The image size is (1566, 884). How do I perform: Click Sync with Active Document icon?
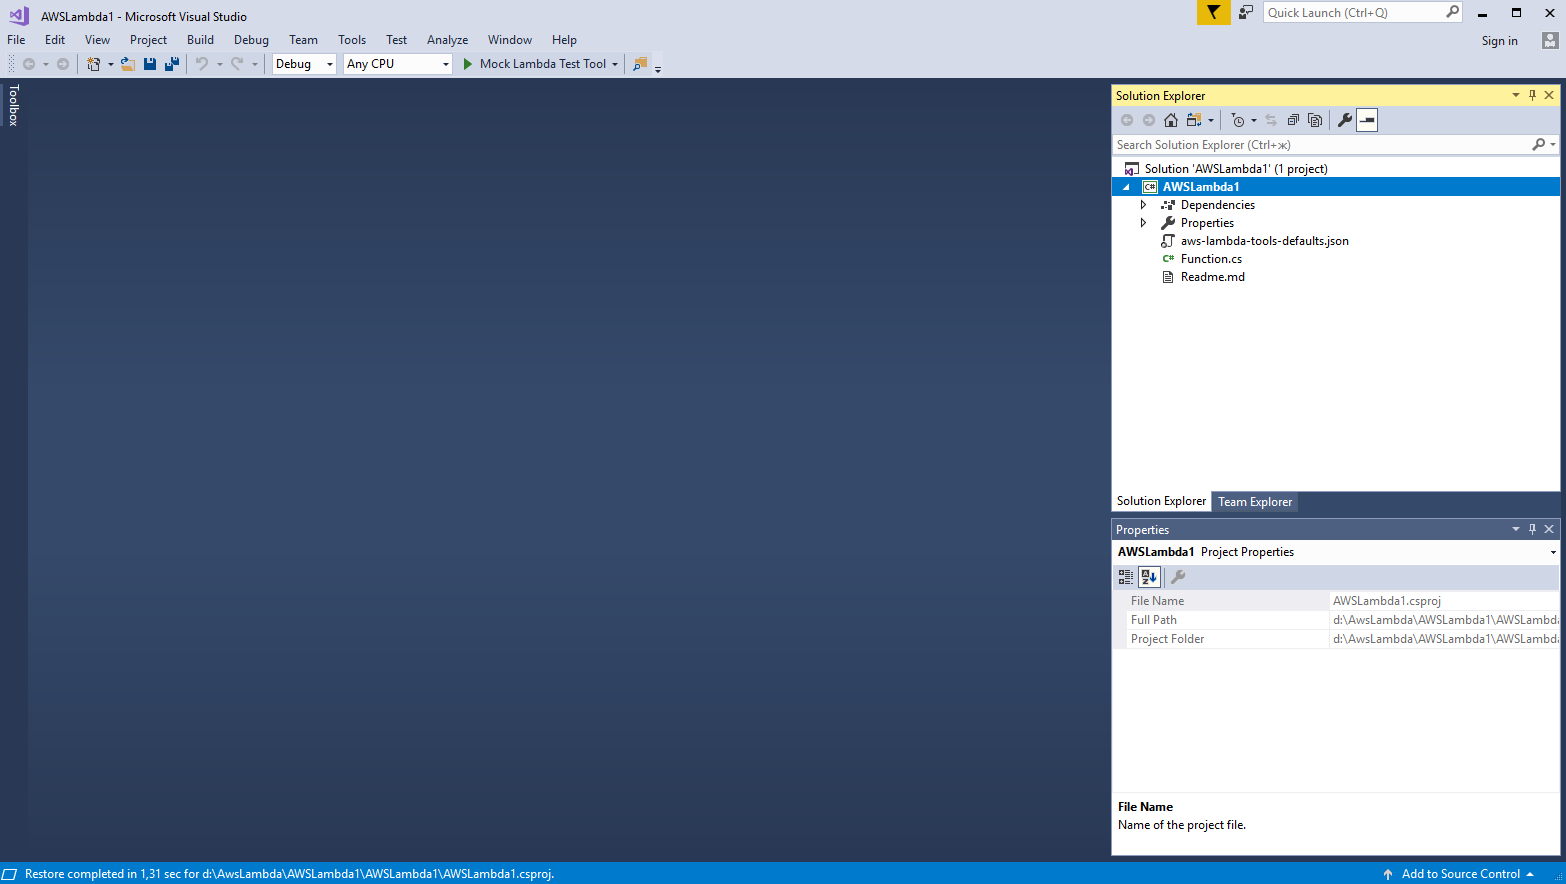tap(1271, 120)
